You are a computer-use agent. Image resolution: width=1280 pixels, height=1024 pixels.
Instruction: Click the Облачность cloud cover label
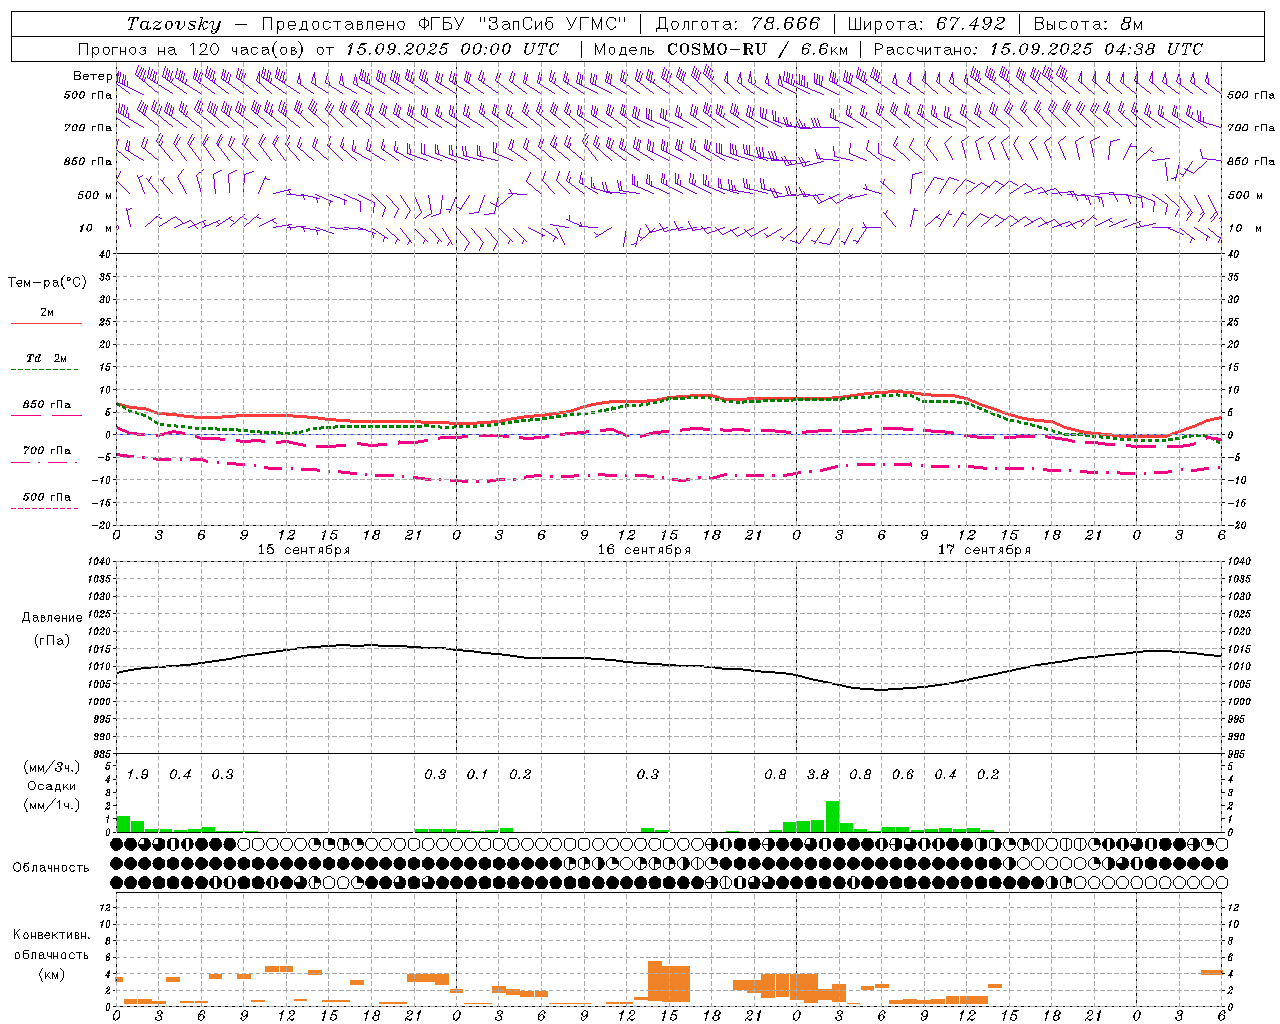click(51, 867)
